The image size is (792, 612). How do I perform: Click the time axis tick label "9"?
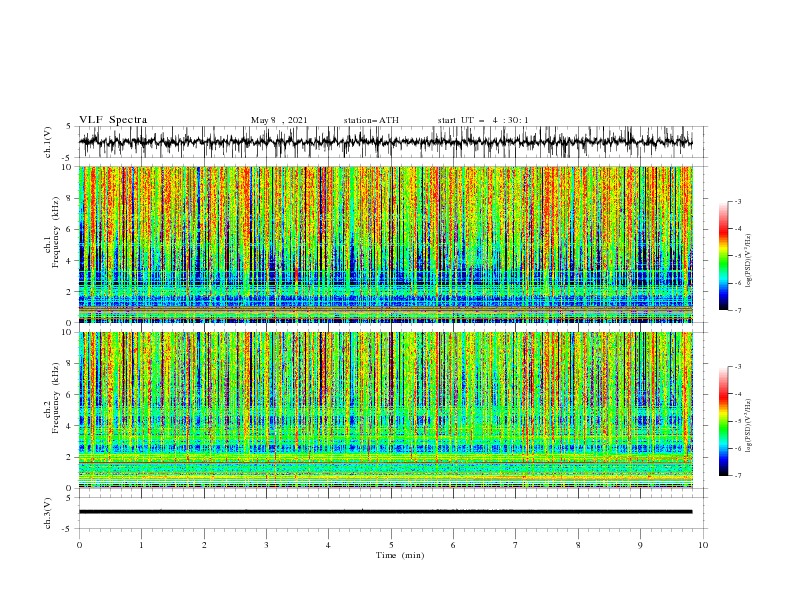(640, 545)
